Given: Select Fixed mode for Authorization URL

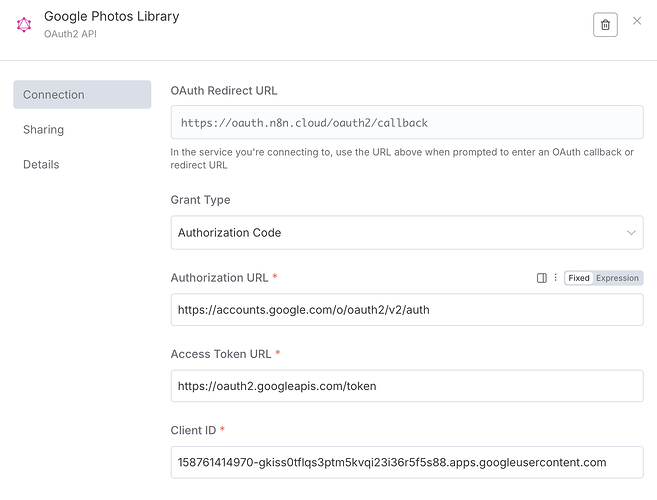Looking at the screenshot, I should 579,278.
